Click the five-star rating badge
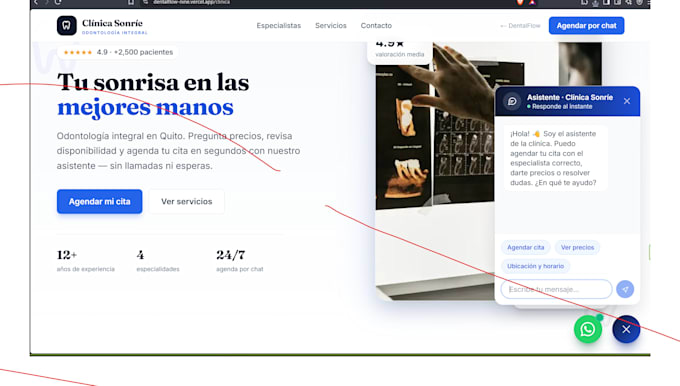This screenshot has width=680, height=386. click(118, 52)
